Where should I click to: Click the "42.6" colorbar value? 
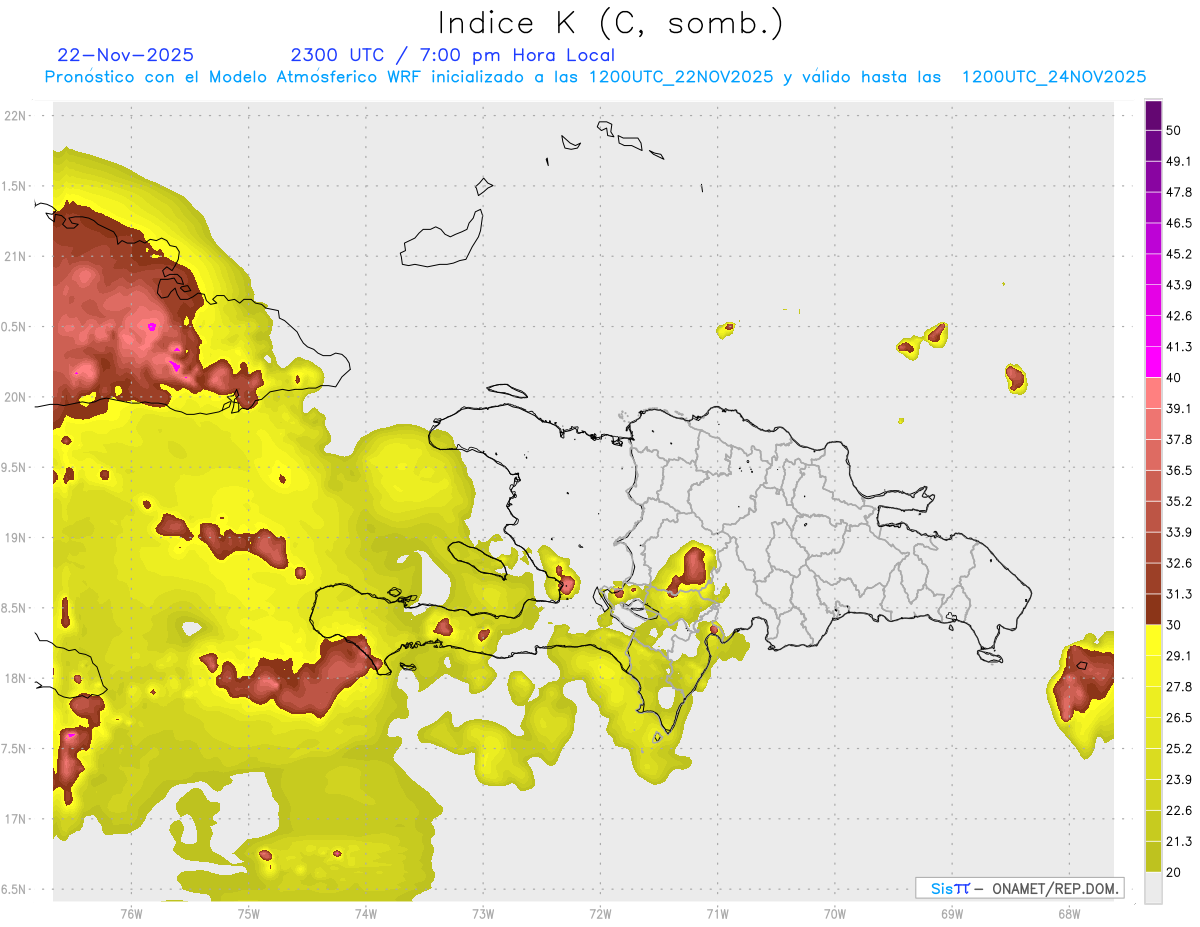[x=1179, y=316]
